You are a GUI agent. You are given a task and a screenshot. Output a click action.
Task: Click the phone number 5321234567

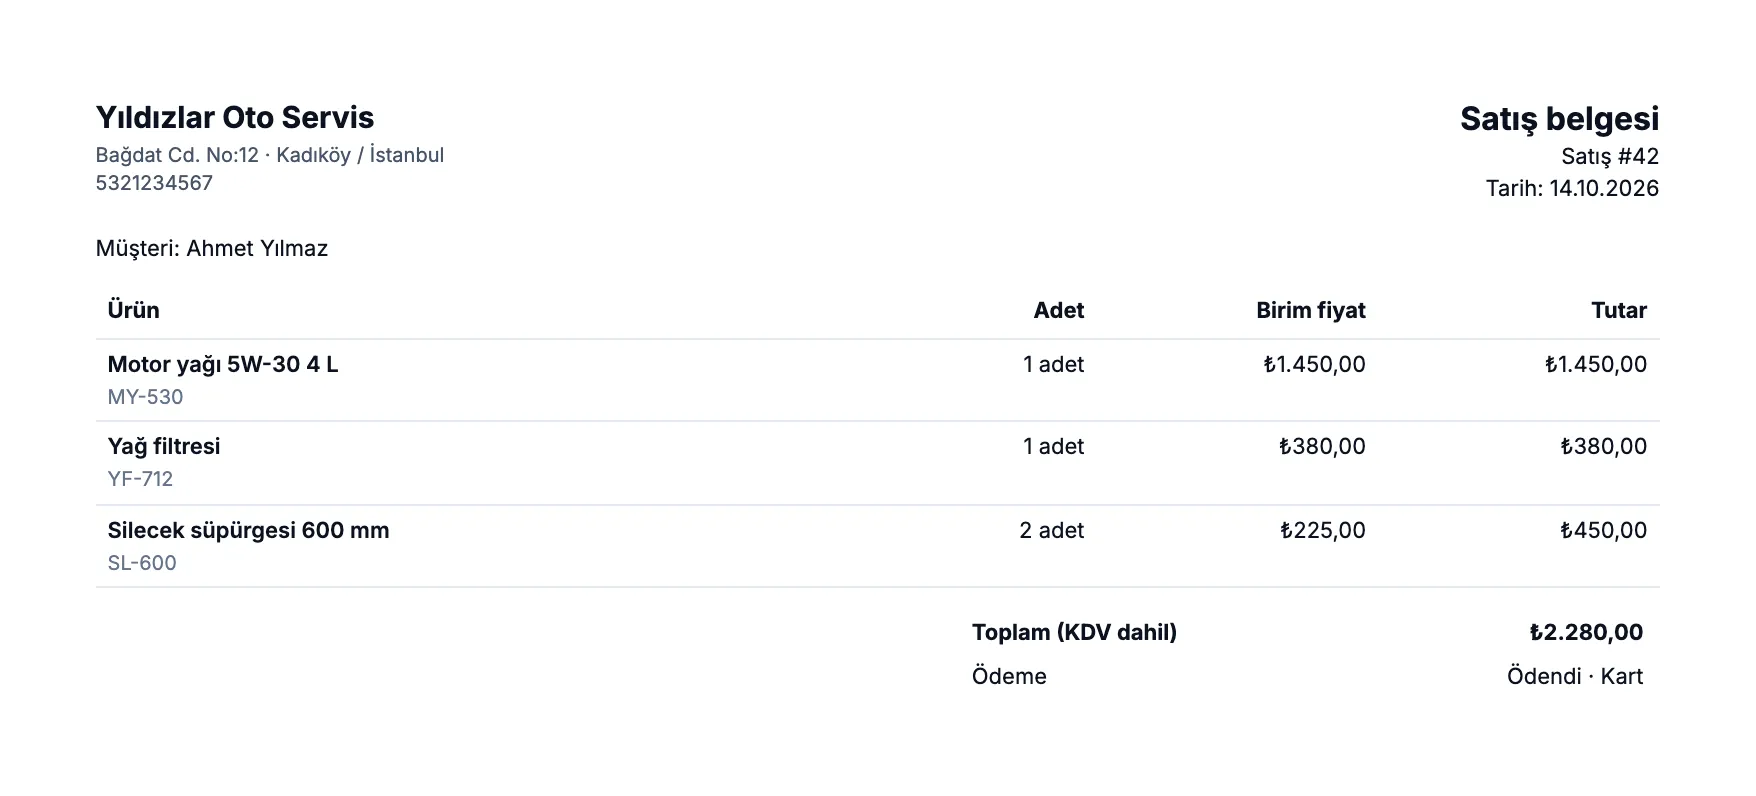click(x=154, y=183)
